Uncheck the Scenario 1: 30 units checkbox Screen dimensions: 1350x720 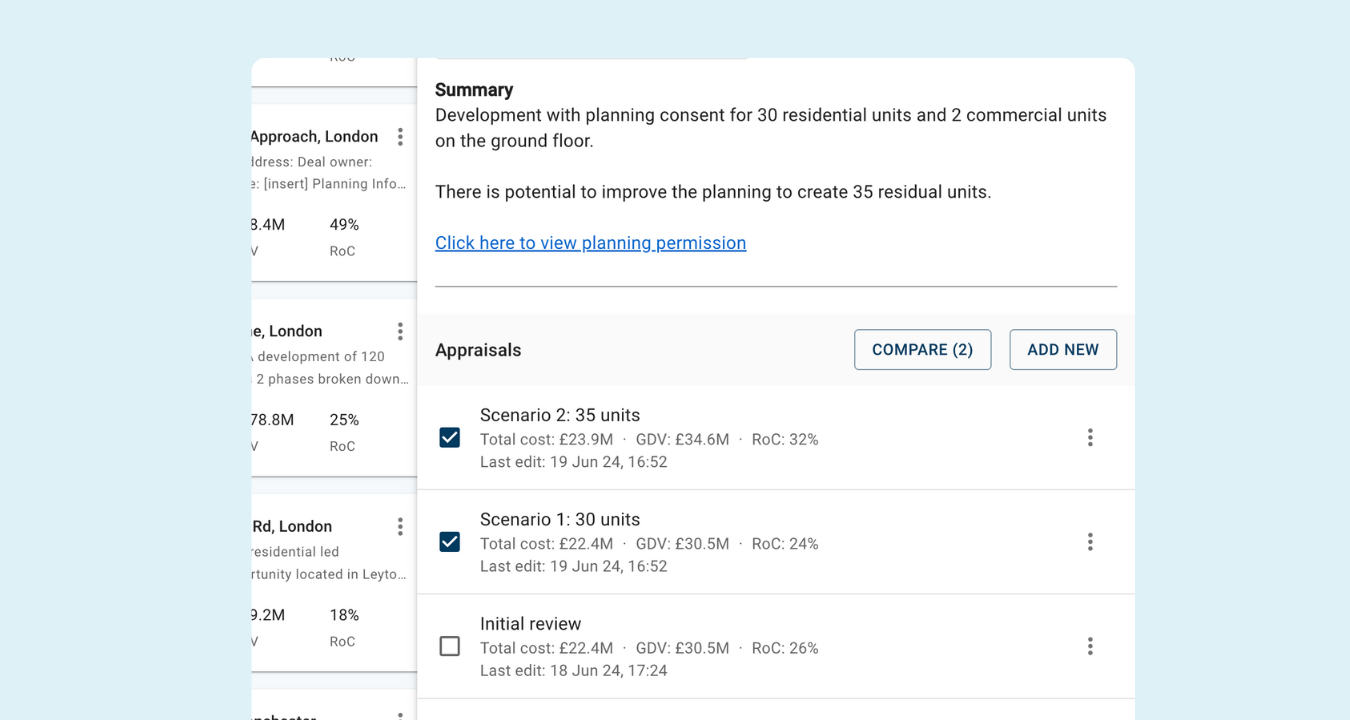449,541
